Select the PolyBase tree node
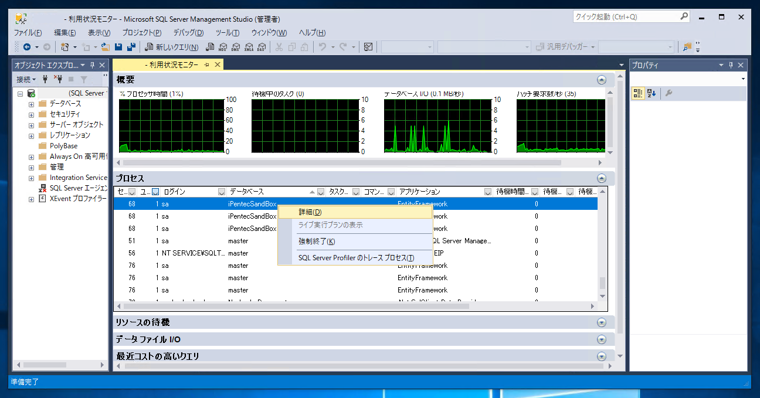This screenshot has width=760, height=398. pos(63,146)
